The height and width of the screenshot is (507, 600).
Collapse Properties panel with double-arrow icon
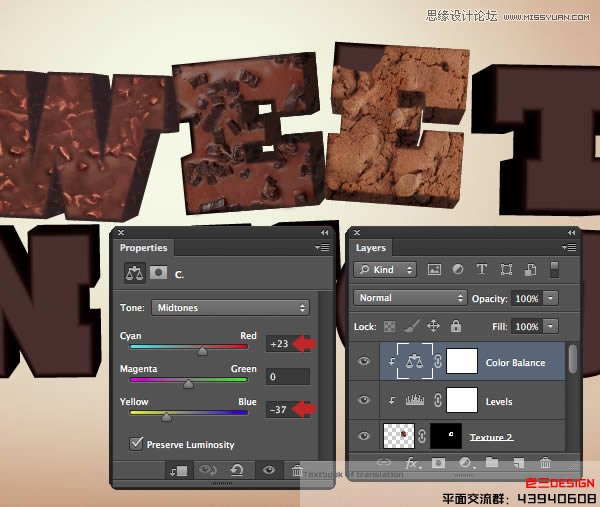[324, 233]
